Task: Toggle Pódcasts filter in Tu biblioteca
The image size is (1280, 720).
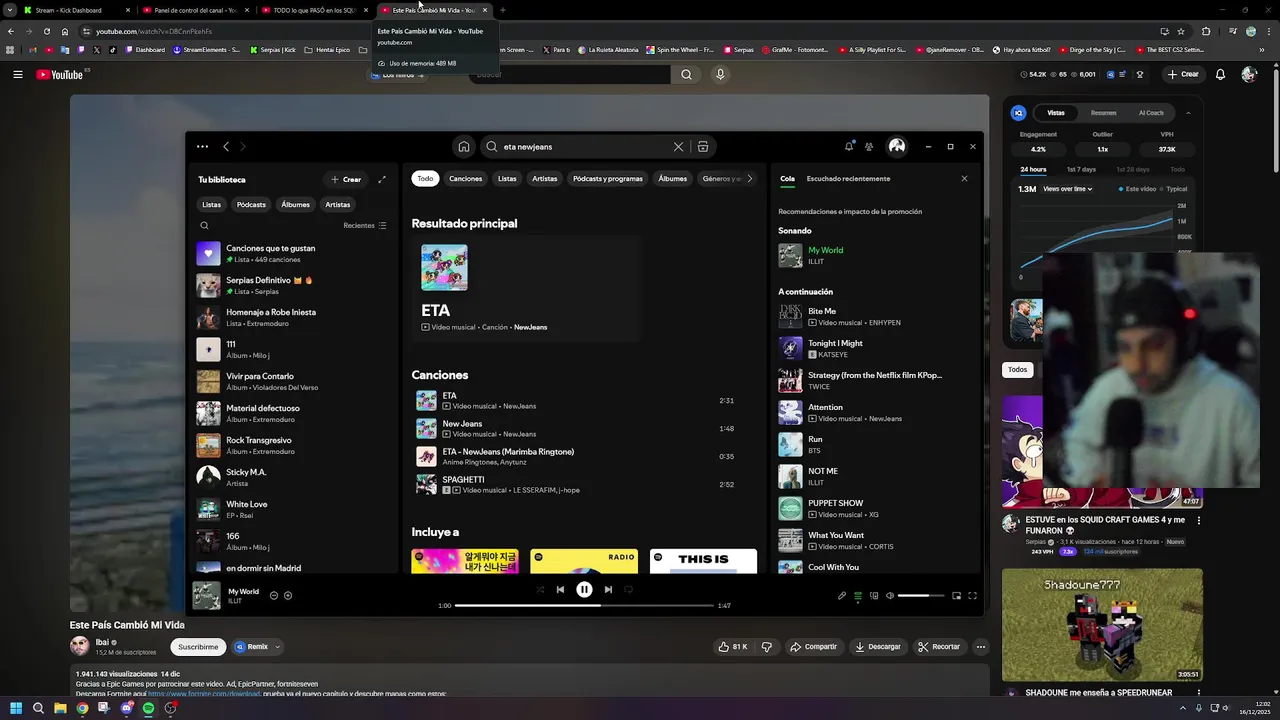Action: coord(251,205)
